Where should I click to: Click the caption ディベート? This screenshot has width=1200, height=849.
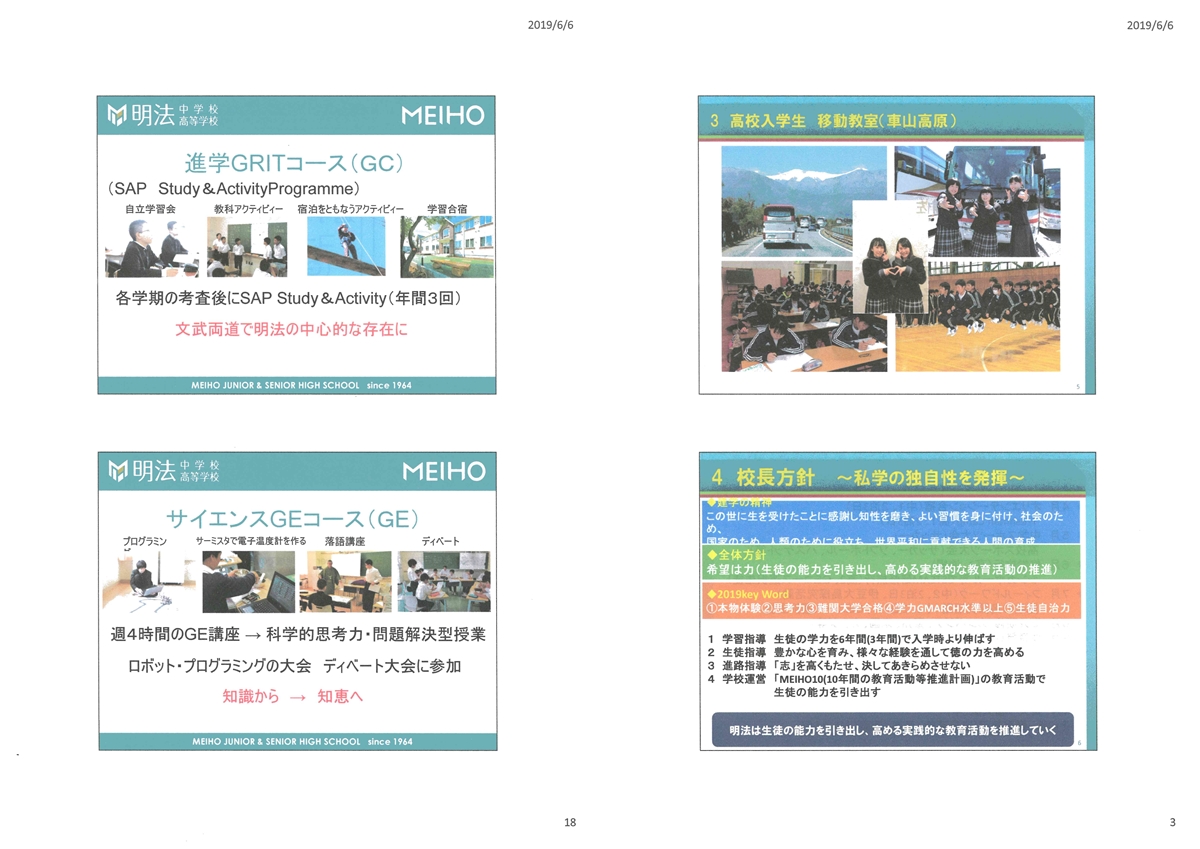pyautogui.click(x=441, y=541)
